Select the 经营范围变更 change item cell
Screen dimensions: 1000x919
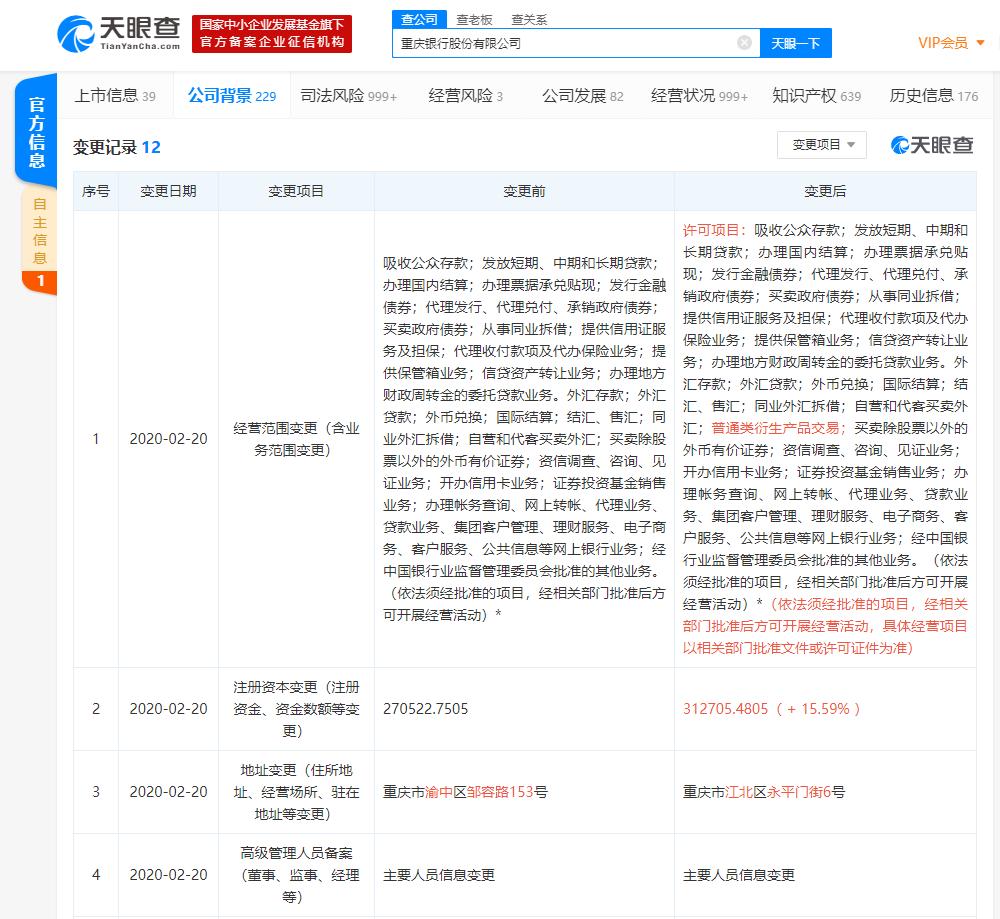(296, 439)
